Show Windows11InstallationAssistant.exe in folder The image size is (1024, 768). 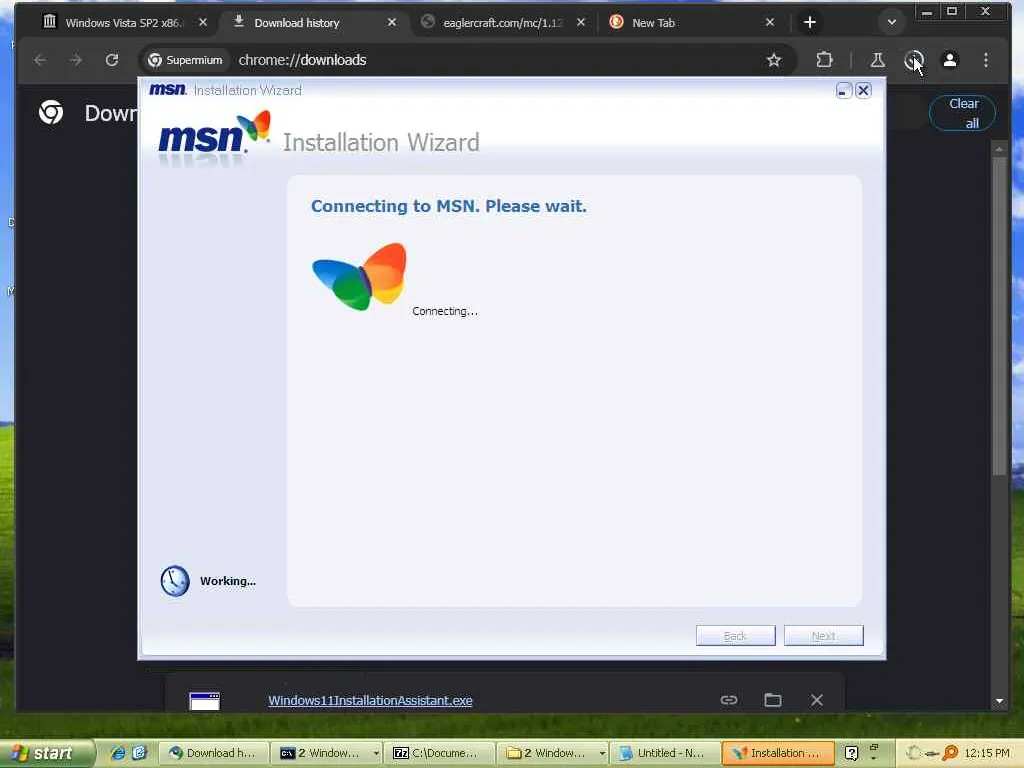773,700
